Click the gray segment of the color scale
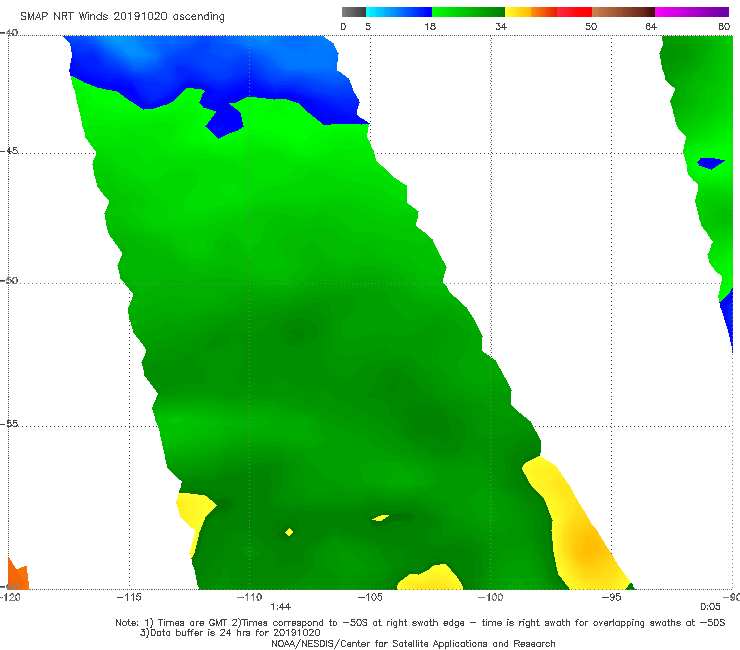The image size is (740, 650). pyautogui.click(x=354, y=12)
